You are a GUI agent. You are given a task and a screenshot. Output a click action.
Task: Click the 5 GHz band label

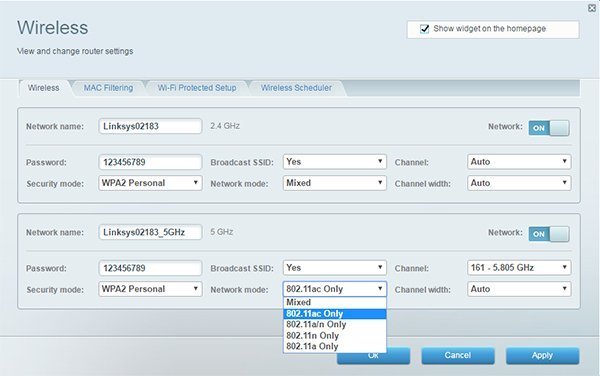222,232
